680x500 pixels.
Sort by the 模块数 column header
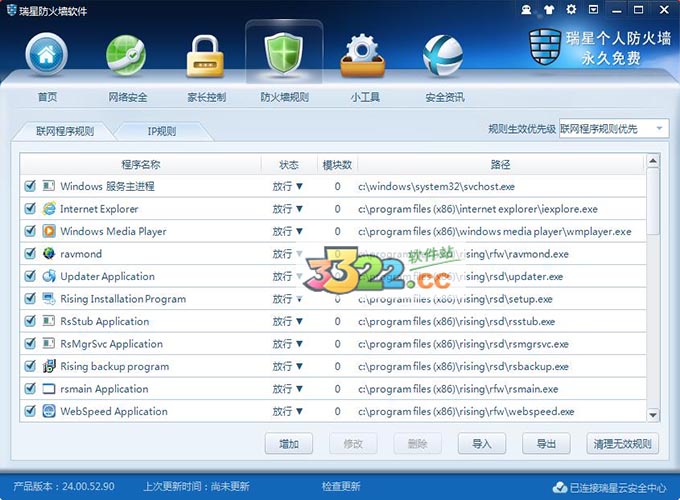[337, 164]
